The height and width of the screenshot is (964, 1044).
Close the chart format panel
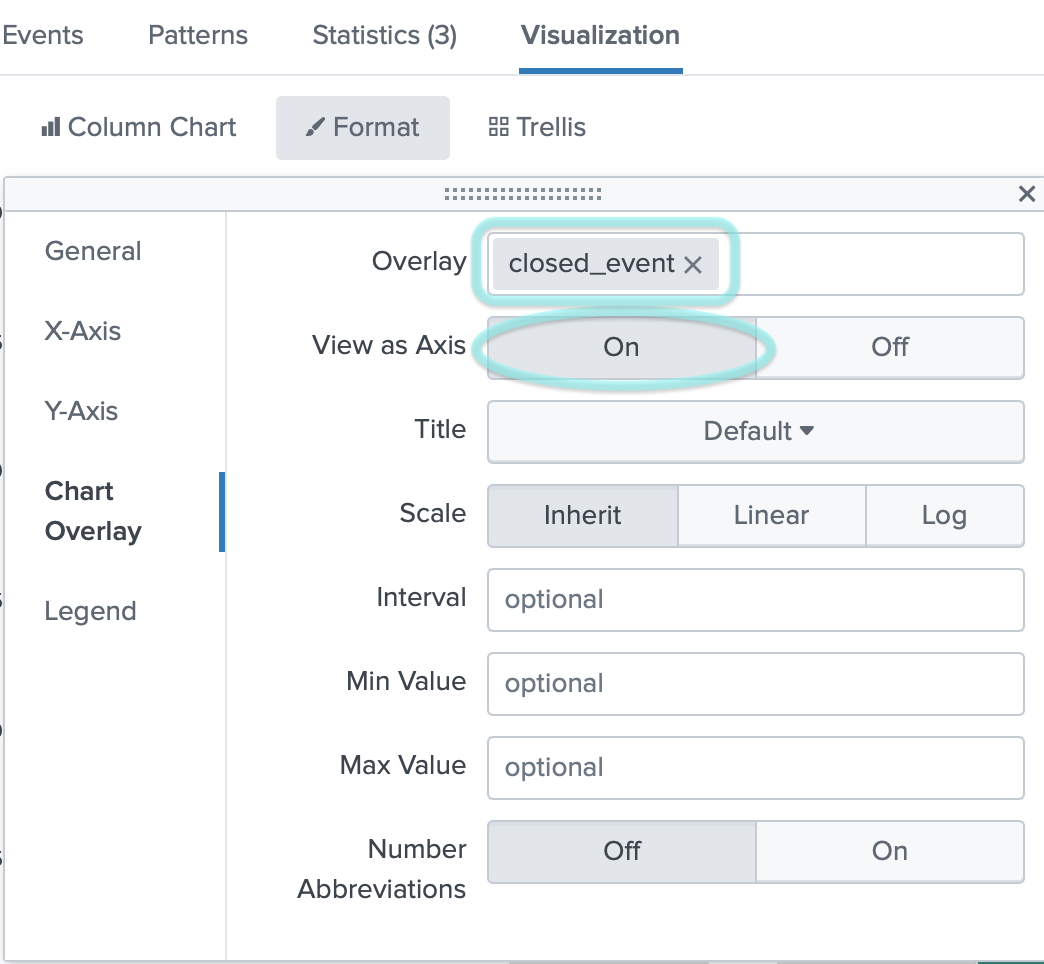1026,194
